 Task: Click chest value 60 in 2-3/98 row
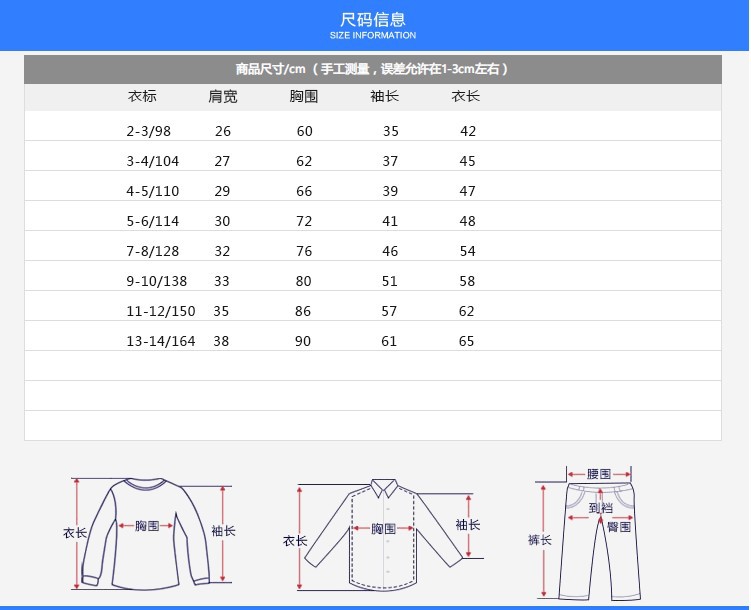pos(305,131)
